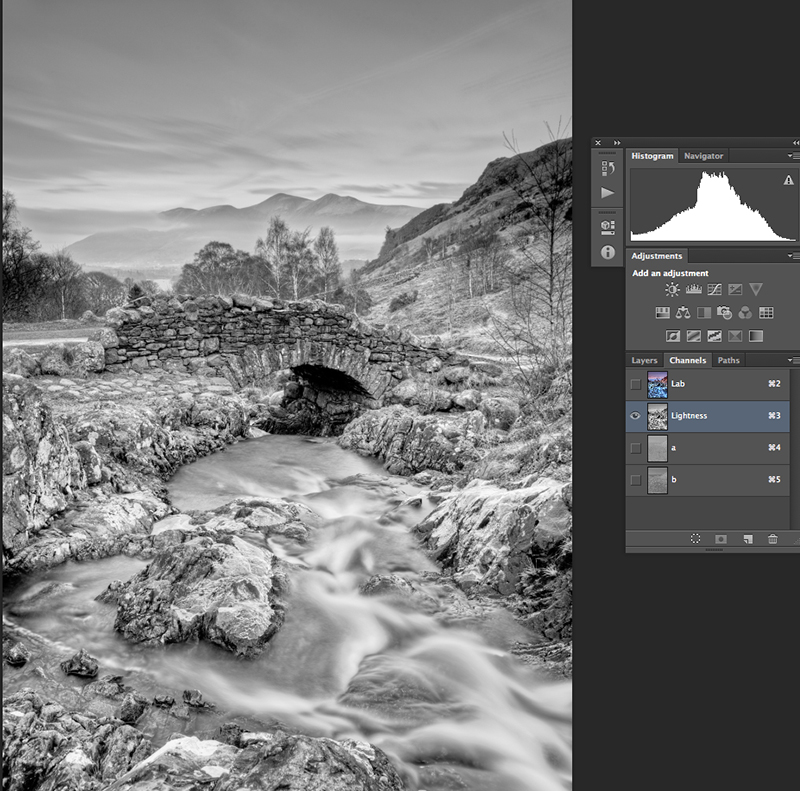Click the a channel thumbnail

click(657, 448)
